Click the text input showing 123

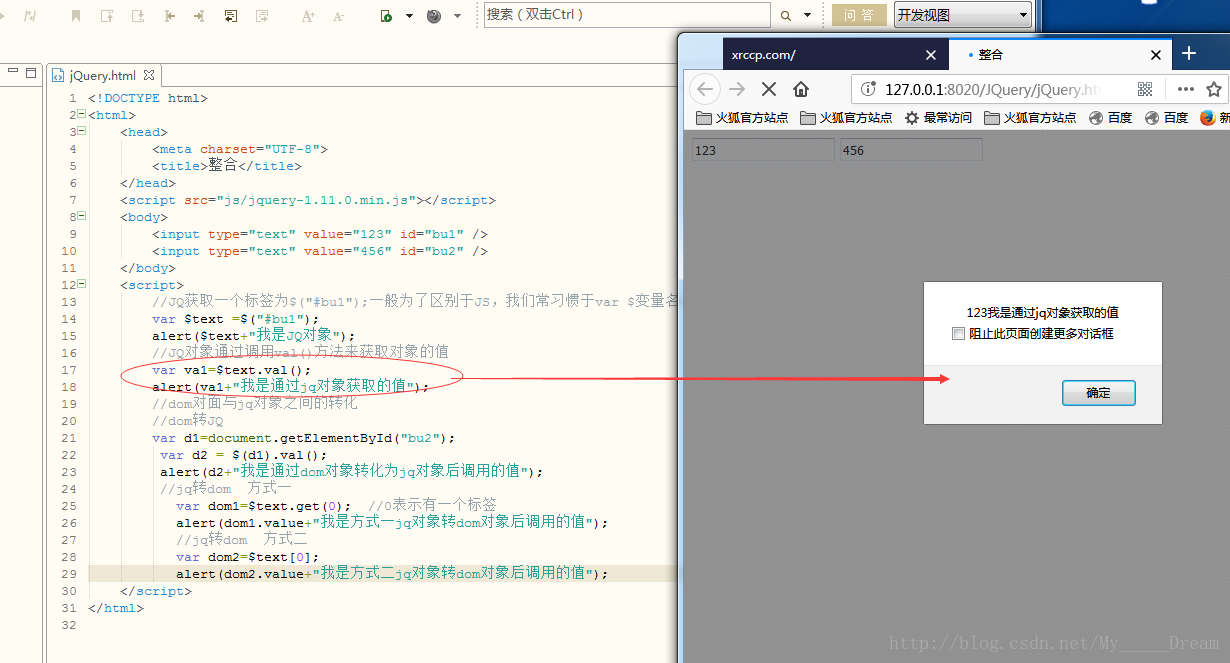point(763,150)
